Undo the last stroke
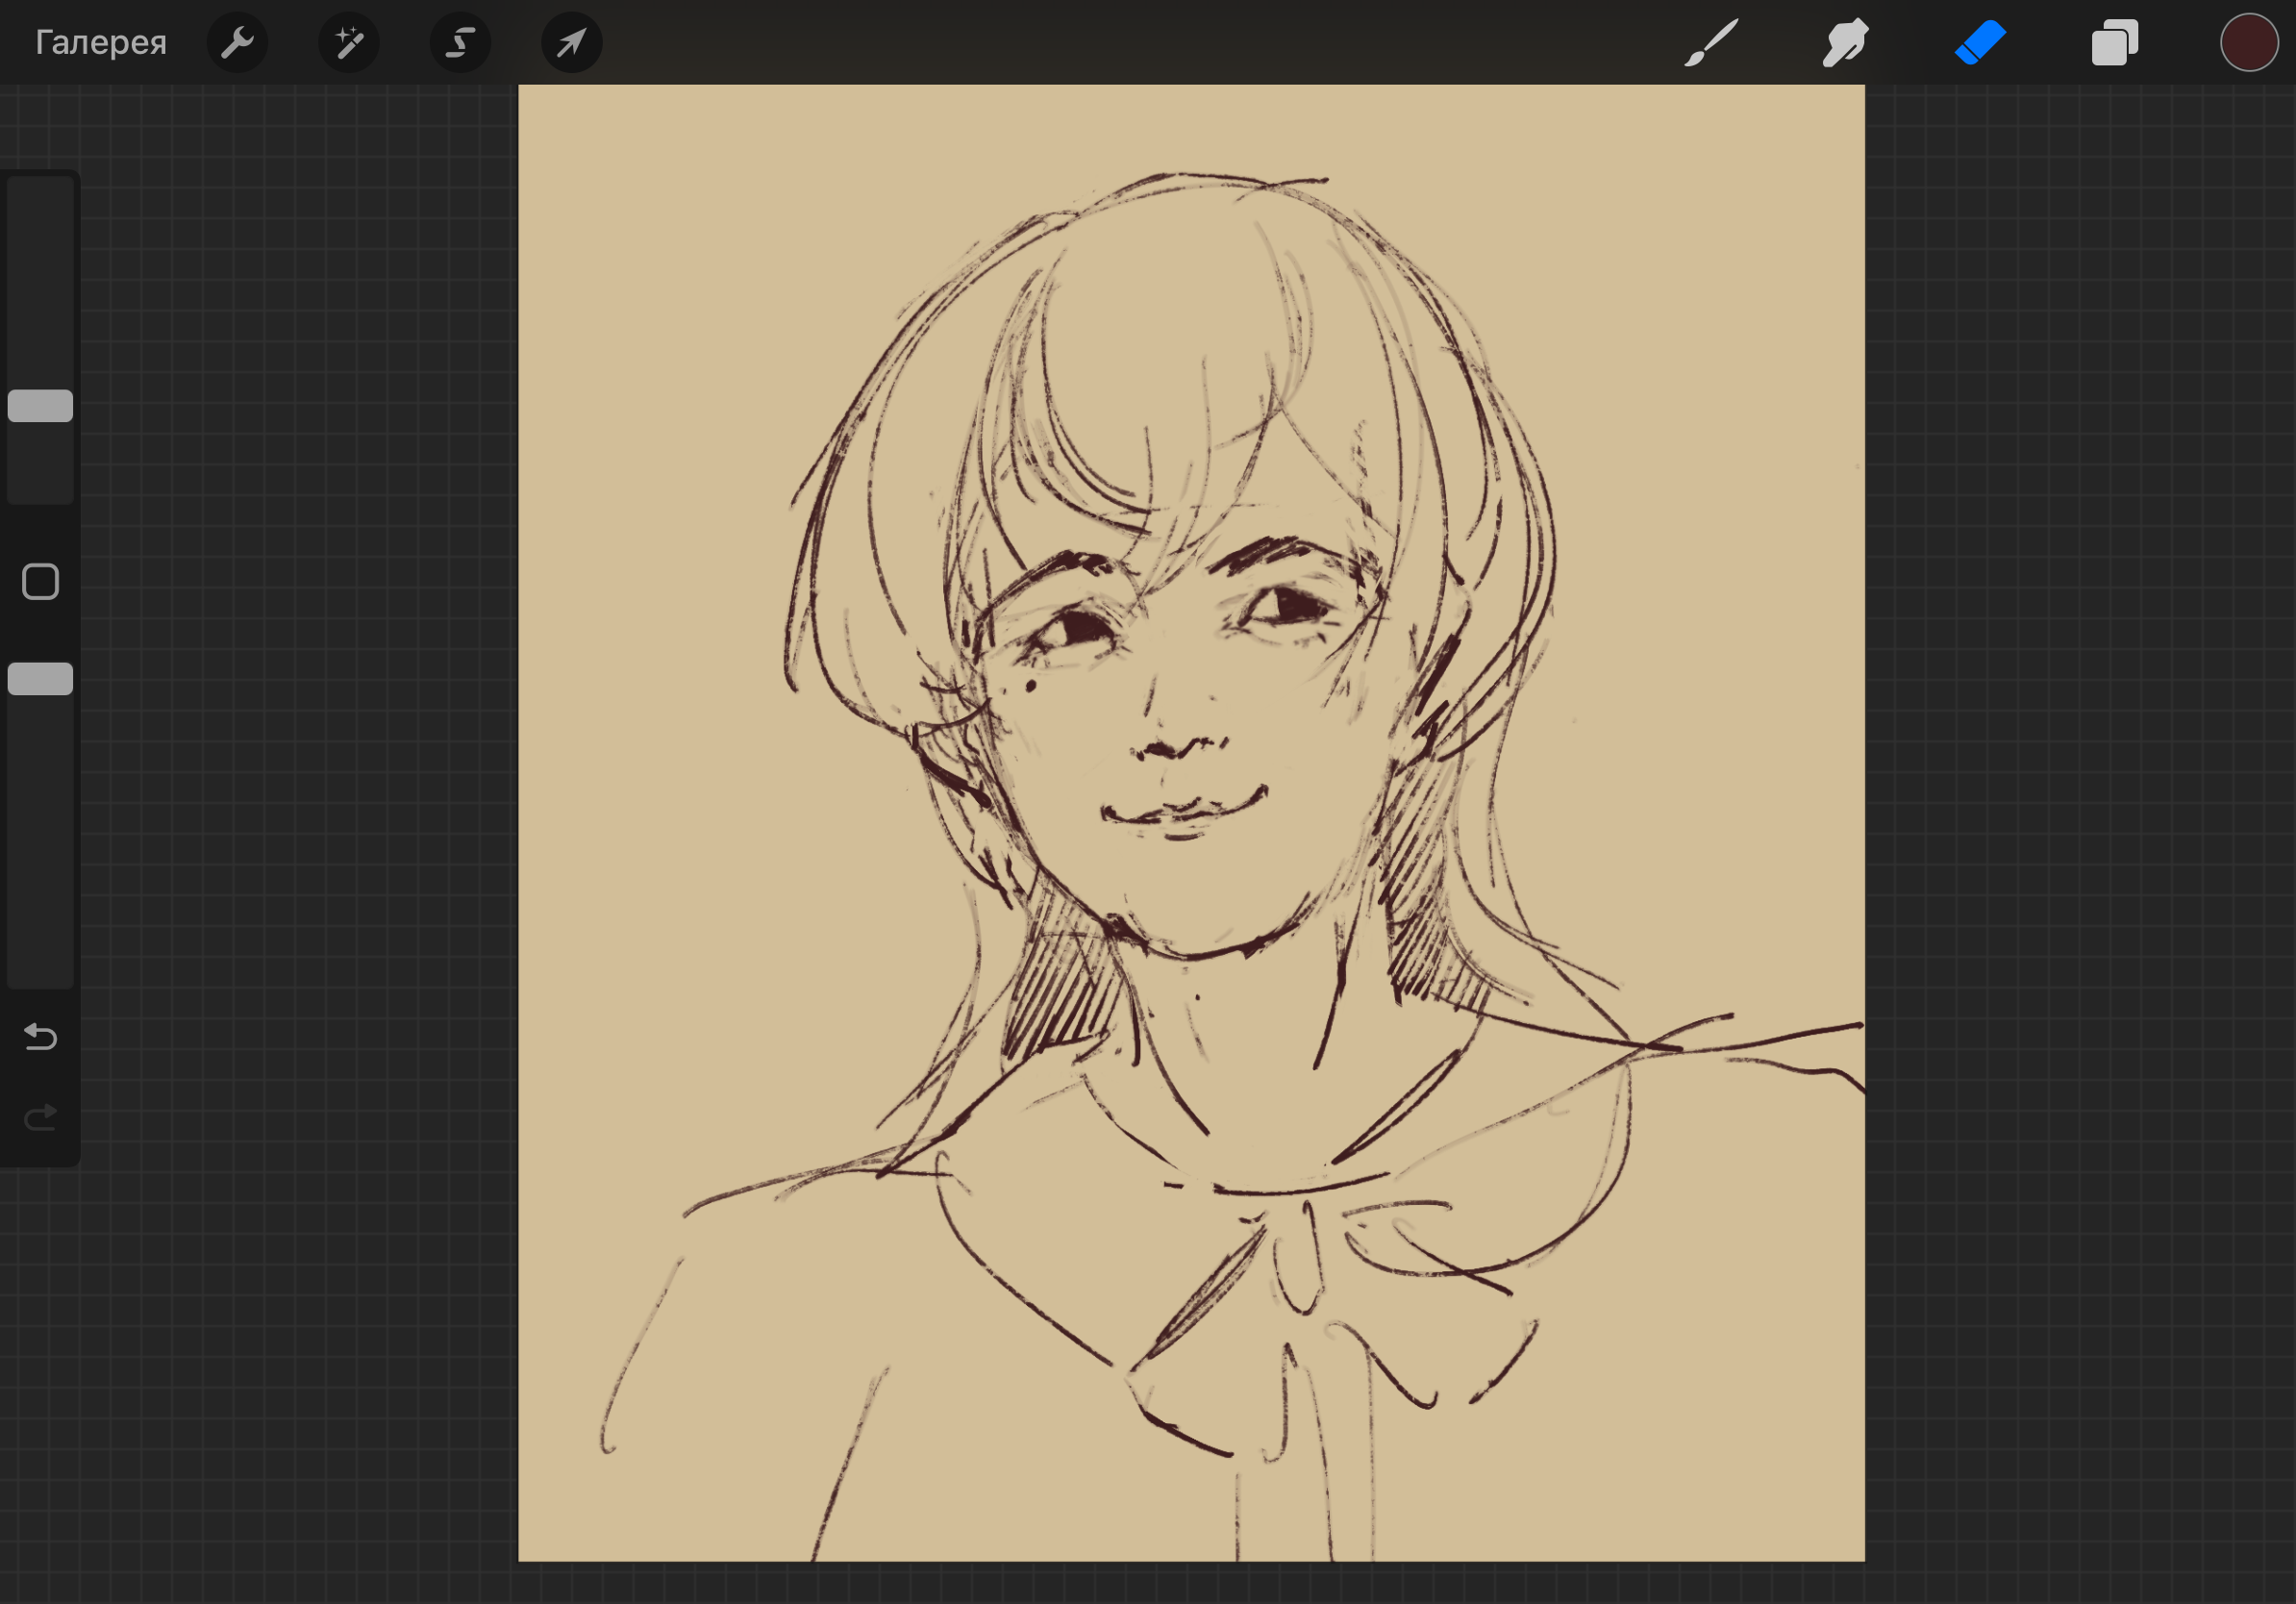Screen dimensions: 2296x1604 click(x=40, y=1037)
